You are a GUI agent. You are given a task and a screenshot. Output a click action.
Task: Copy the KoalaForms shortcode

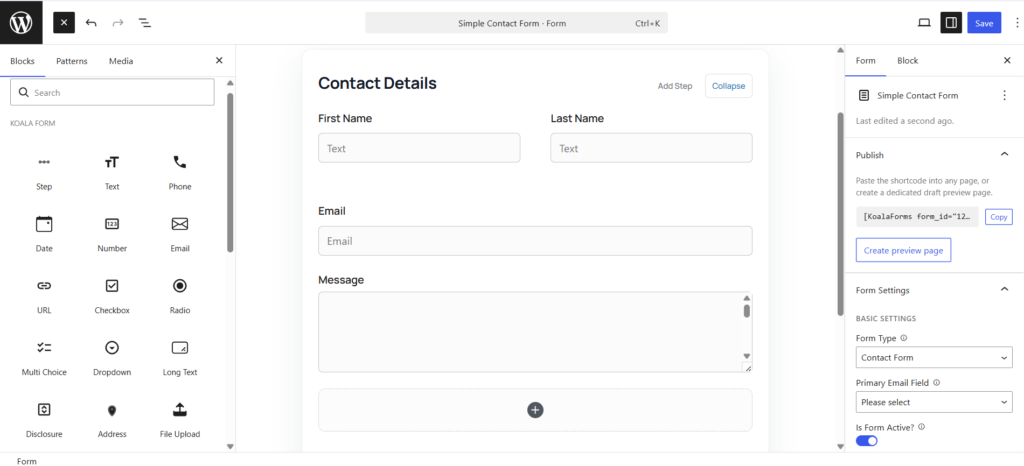point(999,217)
